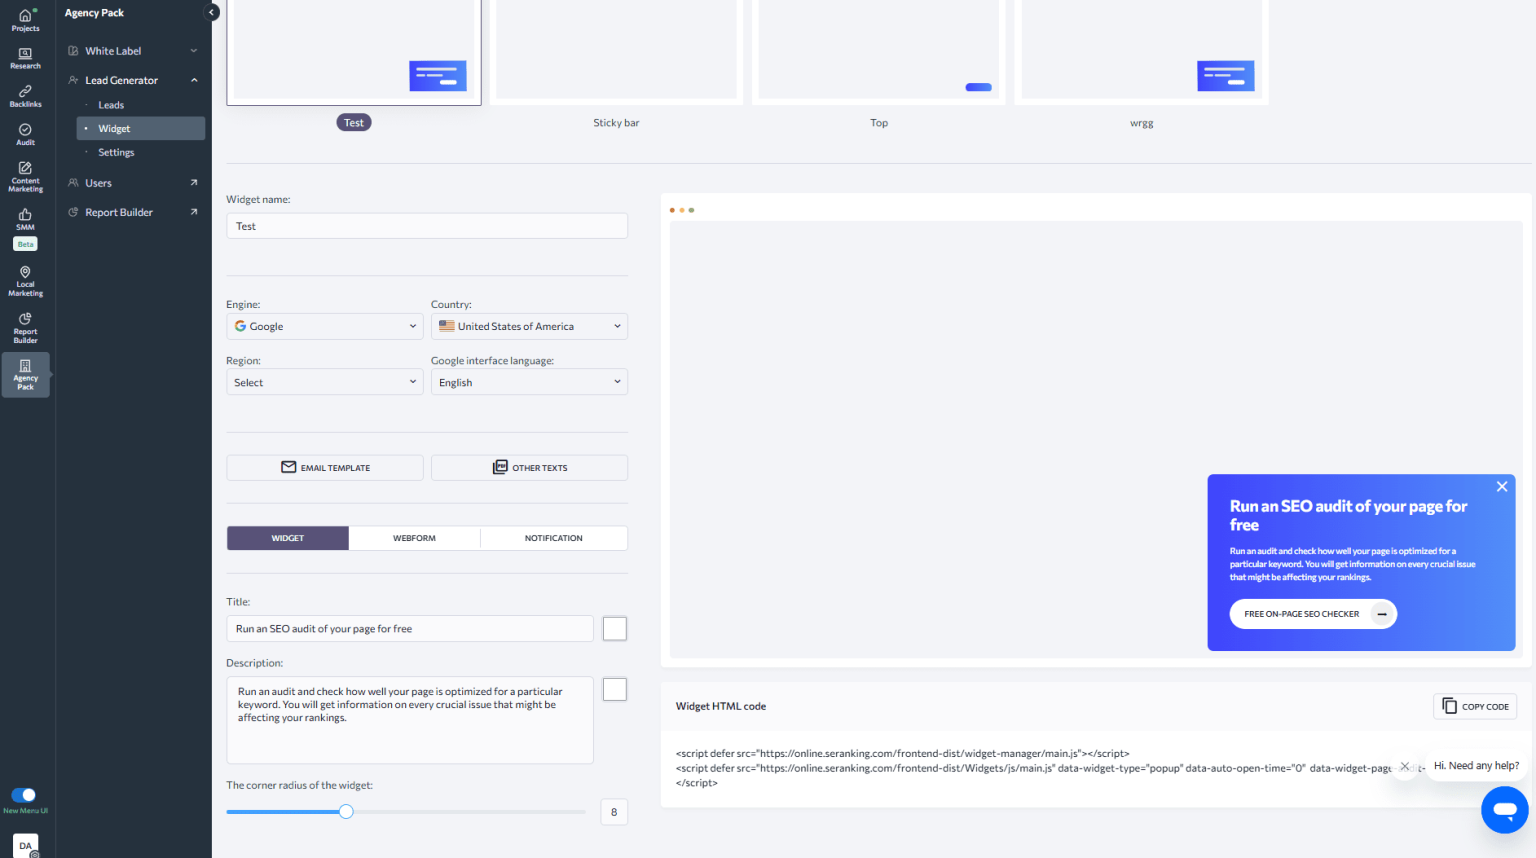Open the chat support bubble
The height and width of the screenshot is (858, 1536).
(x=1505, y=810)
